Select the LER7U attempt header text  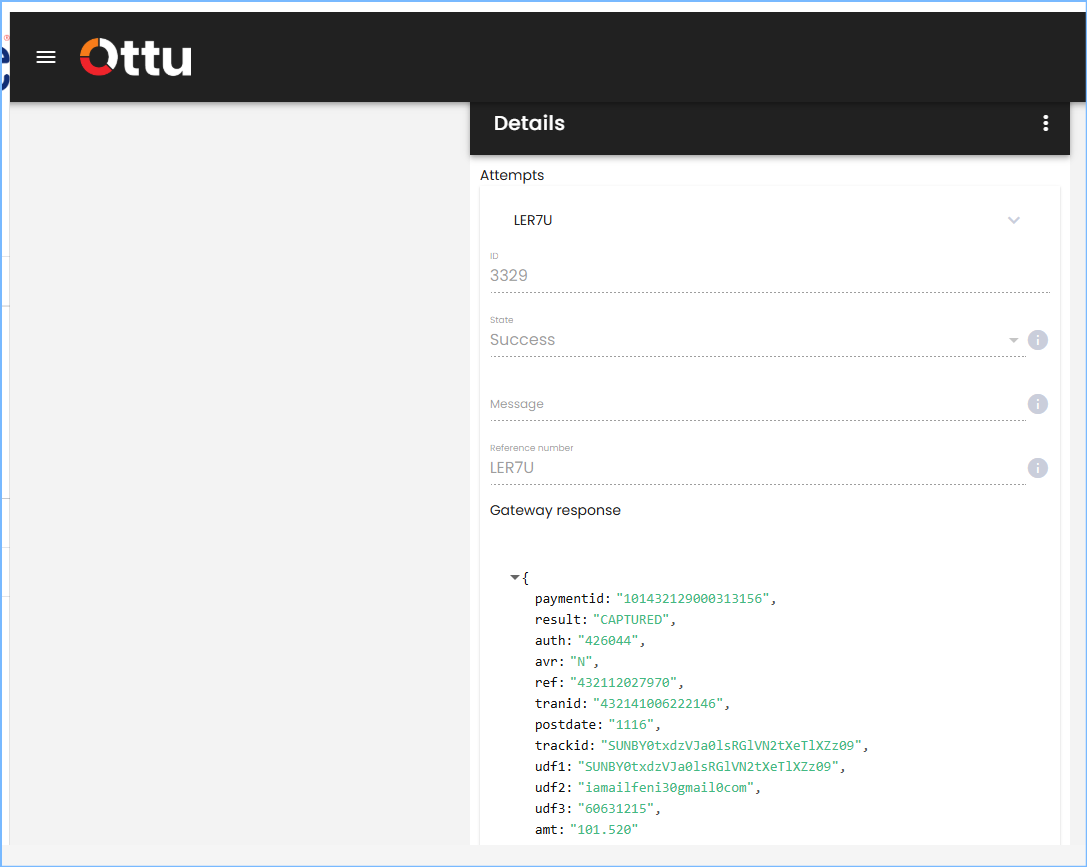532,220
